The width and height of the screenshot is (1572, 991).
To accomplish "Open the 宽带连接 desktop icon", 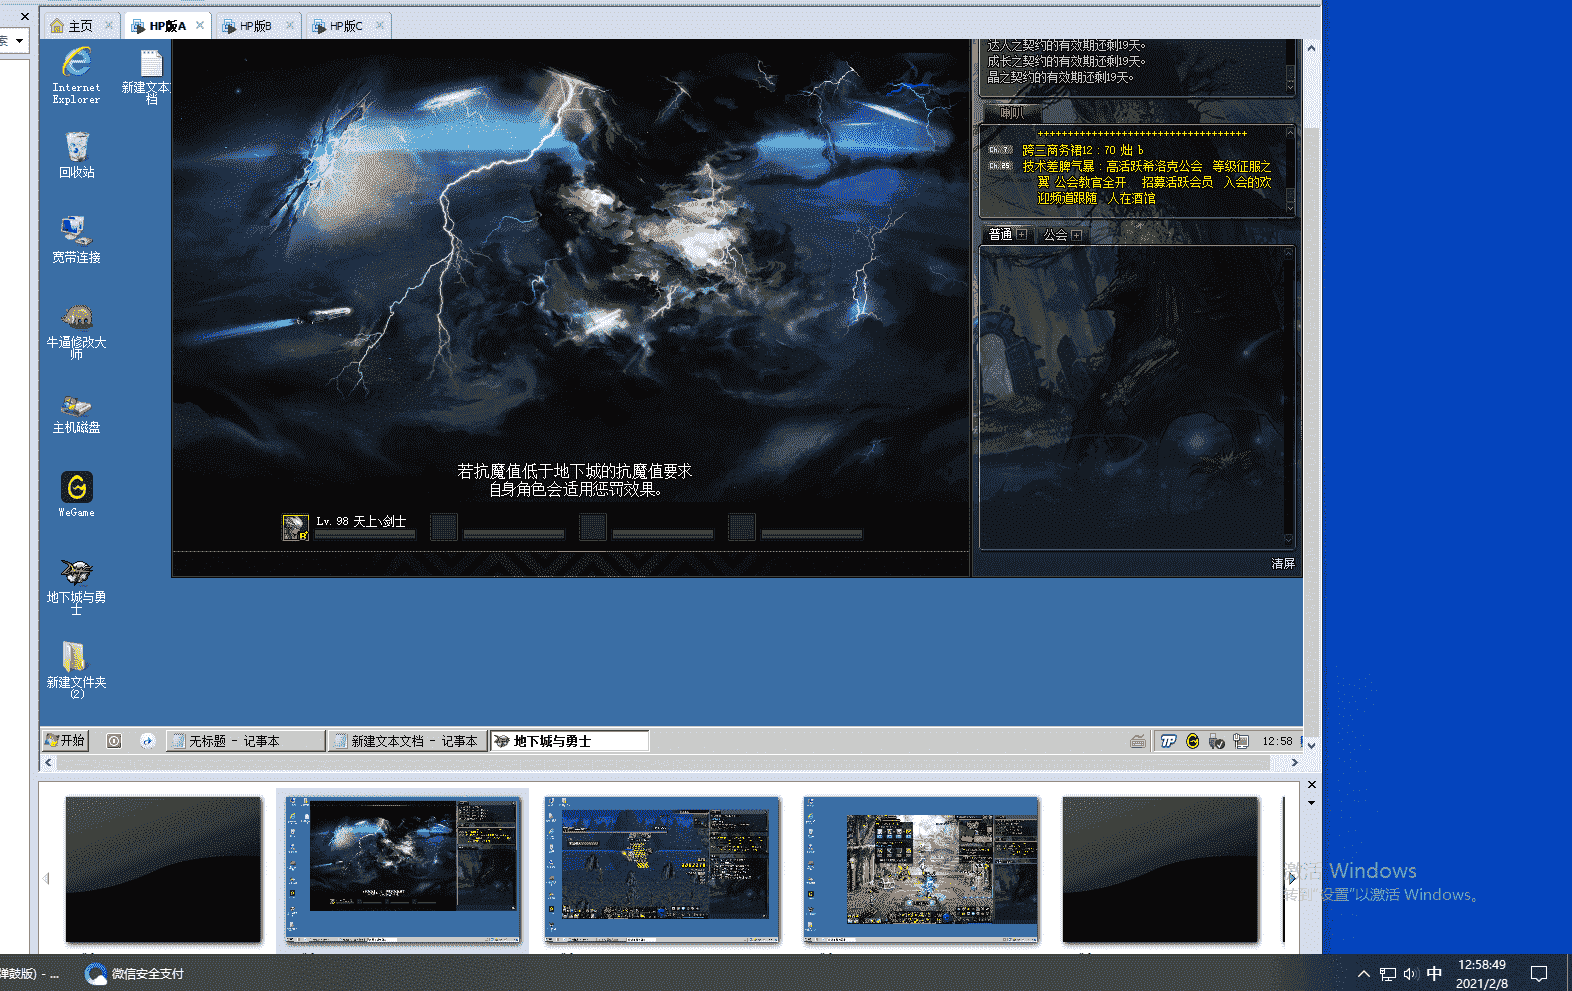I will [x=76, y=240].
